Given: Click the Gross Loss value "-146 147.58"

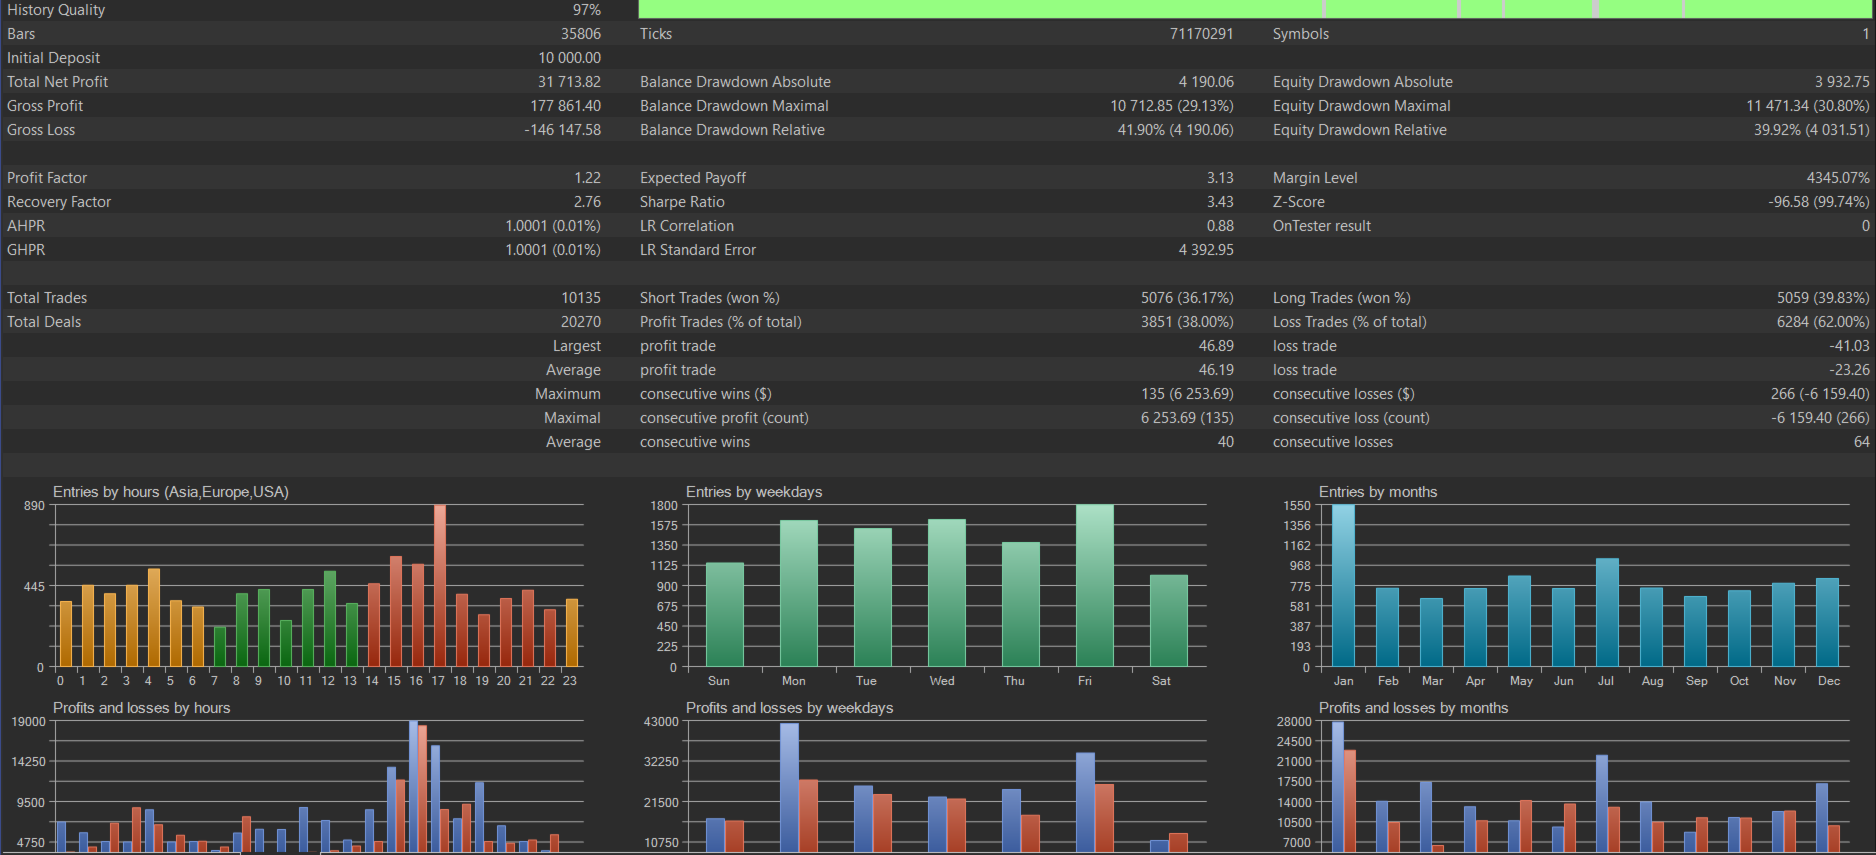Looking at the screenshot, I should 563,130.
